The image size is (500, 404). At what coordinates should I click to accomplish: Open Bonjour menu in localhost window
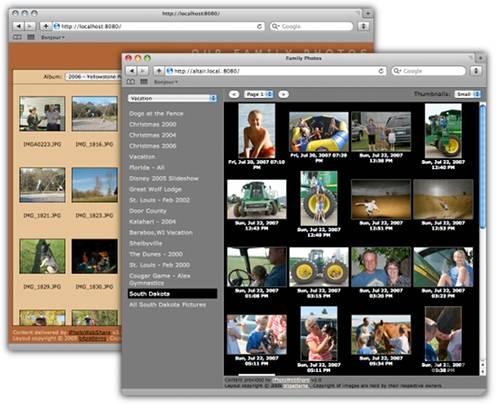[x=53, y=37]
